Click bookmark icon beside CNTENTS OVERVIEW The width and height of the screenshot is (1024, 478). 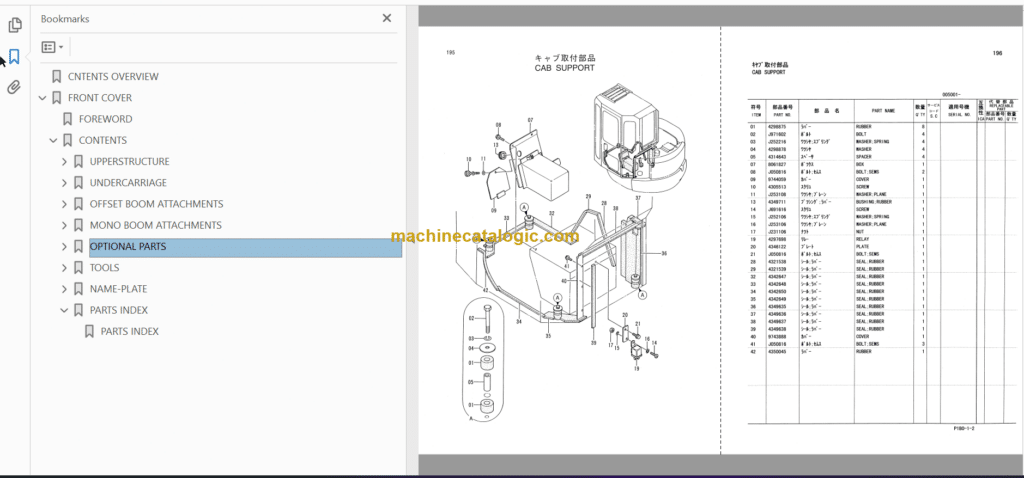(57, 76)
